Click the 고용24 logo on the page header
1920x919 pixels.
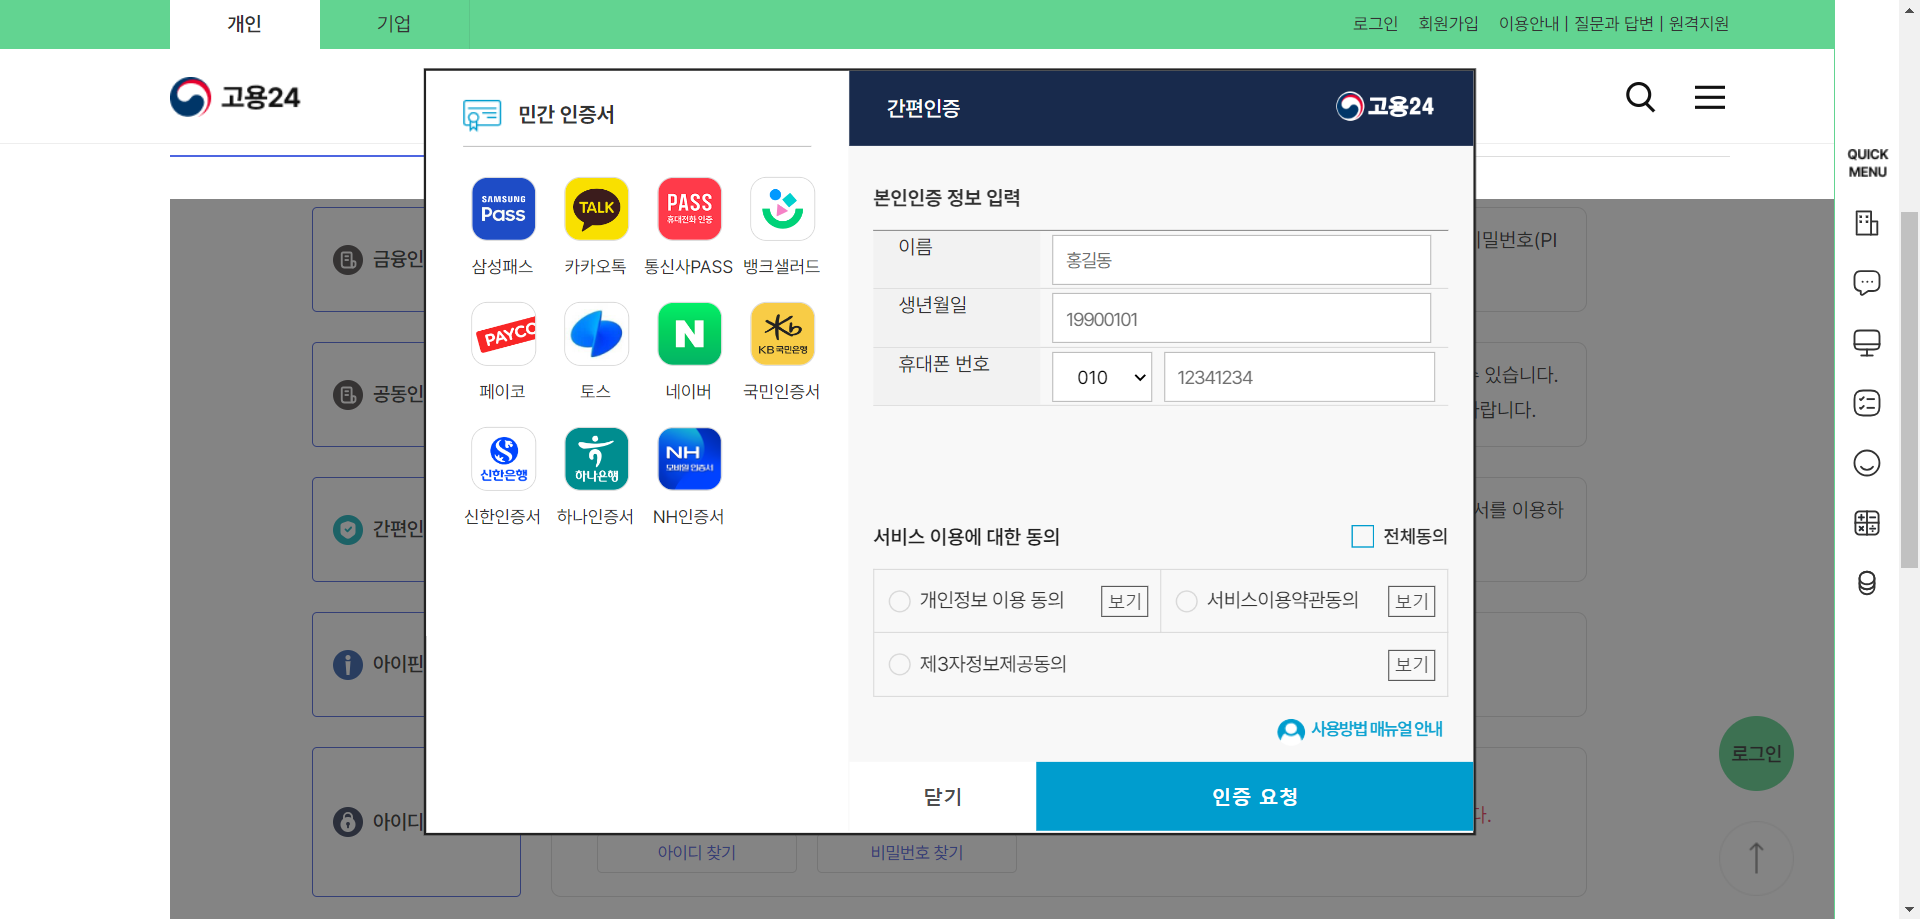(235, 97)
